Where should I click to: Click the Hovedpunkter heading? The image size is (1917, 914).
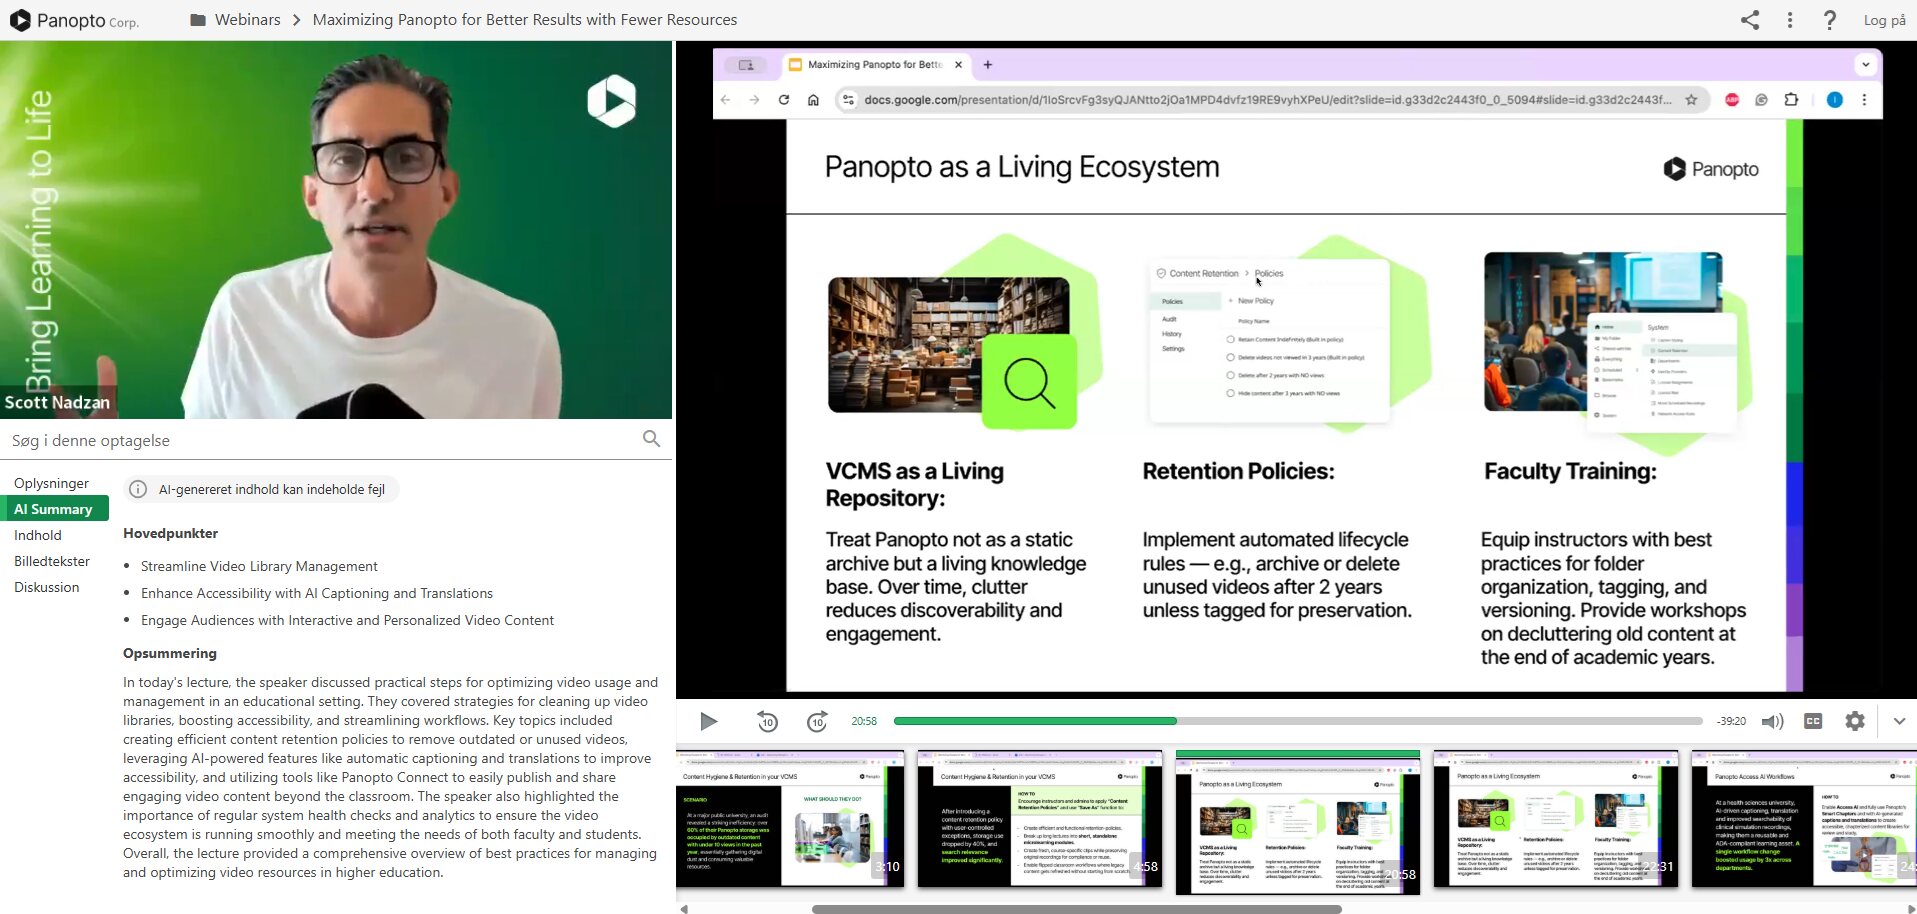[170, 533]
